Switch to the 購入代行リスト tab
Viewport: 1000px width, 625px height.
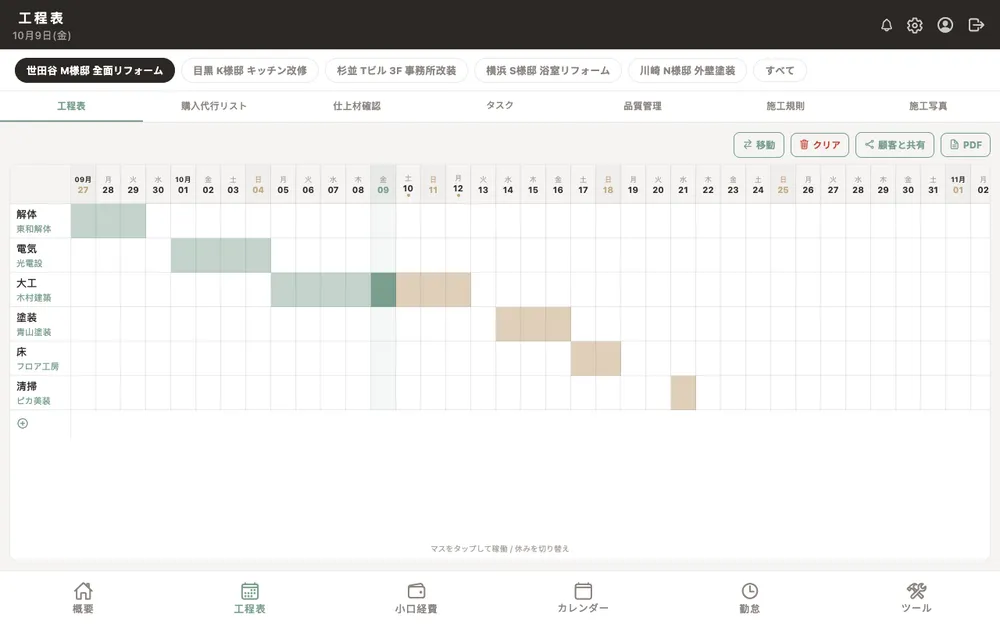click(214, 106)
